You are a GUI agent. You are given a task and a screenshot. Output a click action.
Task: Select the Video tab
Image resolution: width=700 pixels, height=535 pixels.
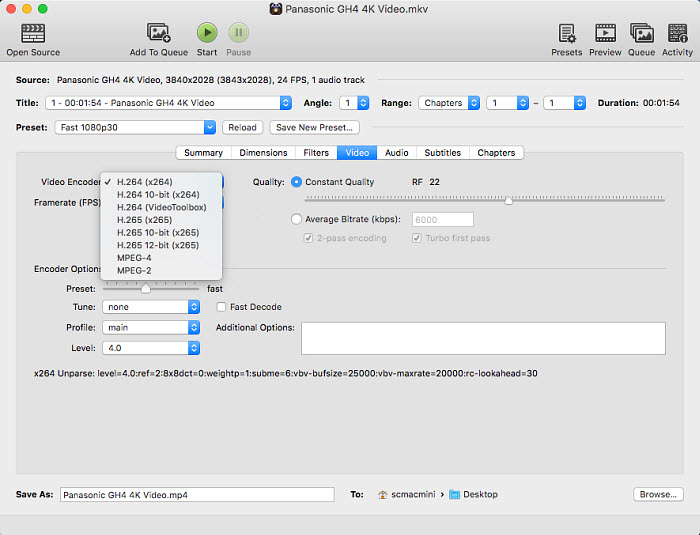click(x=357, y=153)
